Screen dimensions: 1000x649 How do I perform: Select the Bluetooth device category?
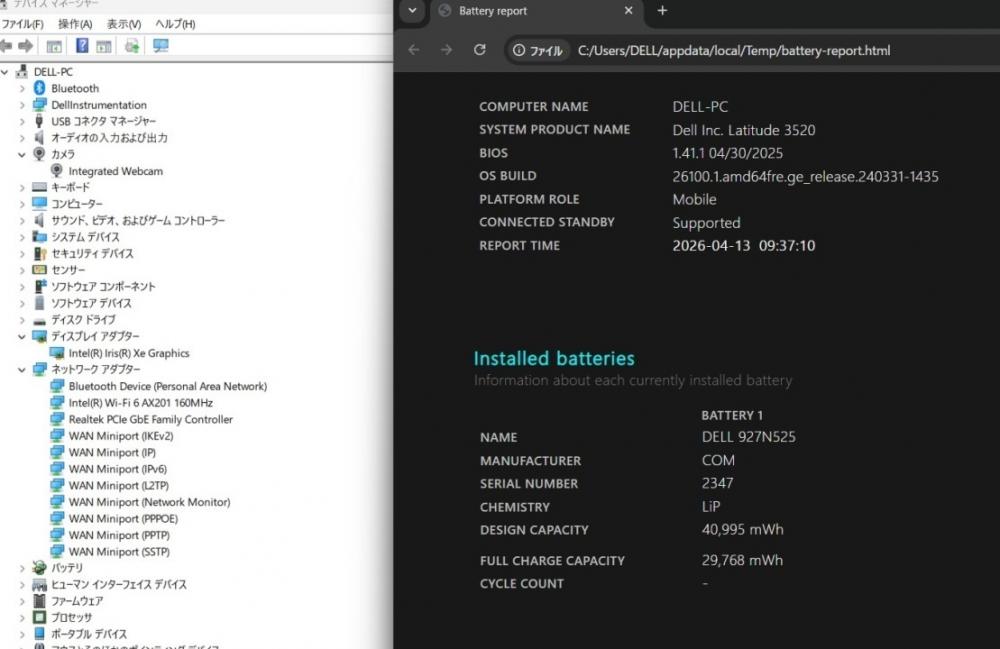tap(75, 88)
